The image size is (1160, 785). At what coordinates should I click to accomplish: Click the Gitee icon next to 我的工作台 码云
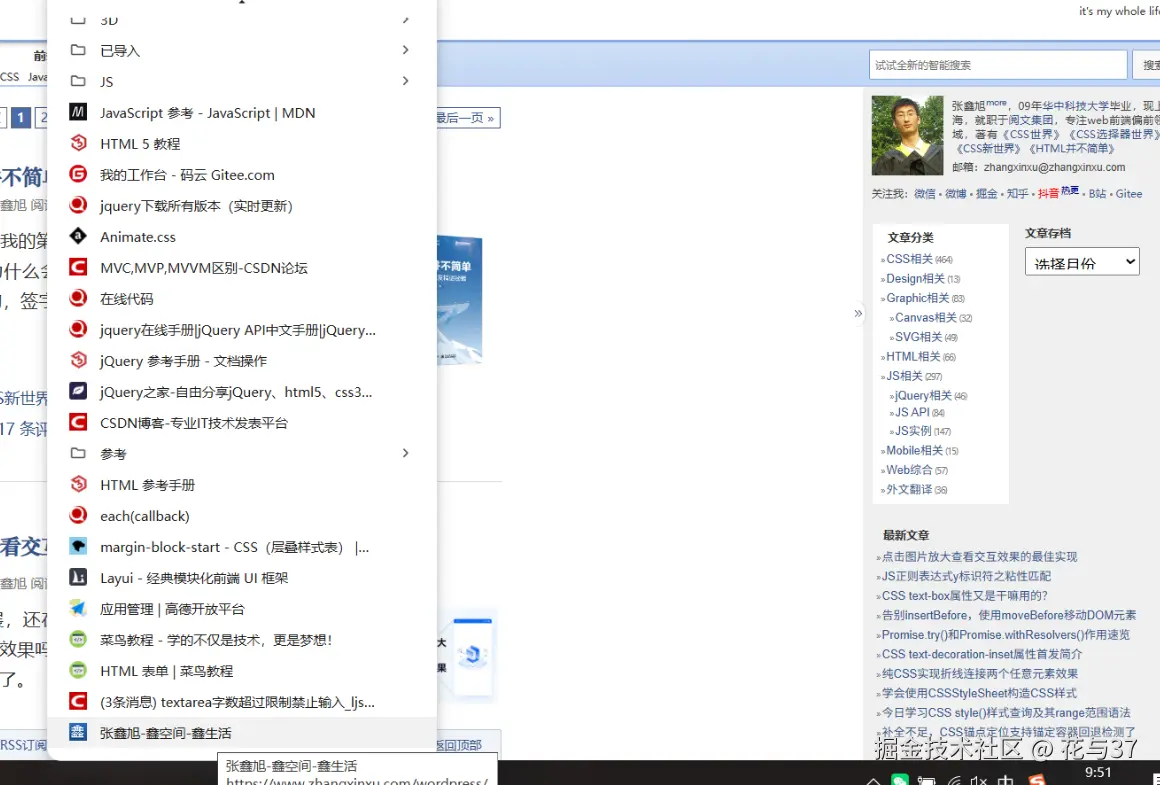(77, 174)
